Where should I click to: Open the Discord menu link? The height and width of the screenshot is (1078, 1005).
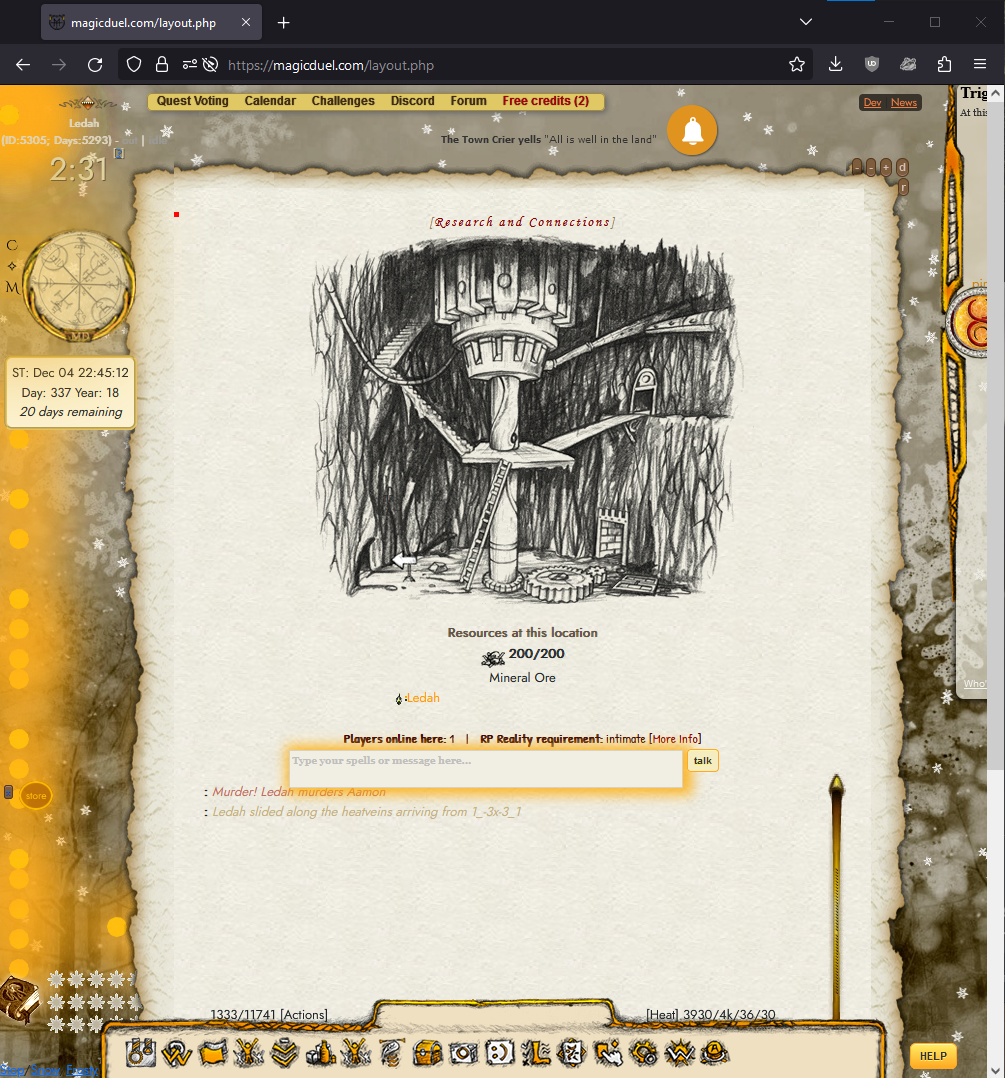pos(412,101)
